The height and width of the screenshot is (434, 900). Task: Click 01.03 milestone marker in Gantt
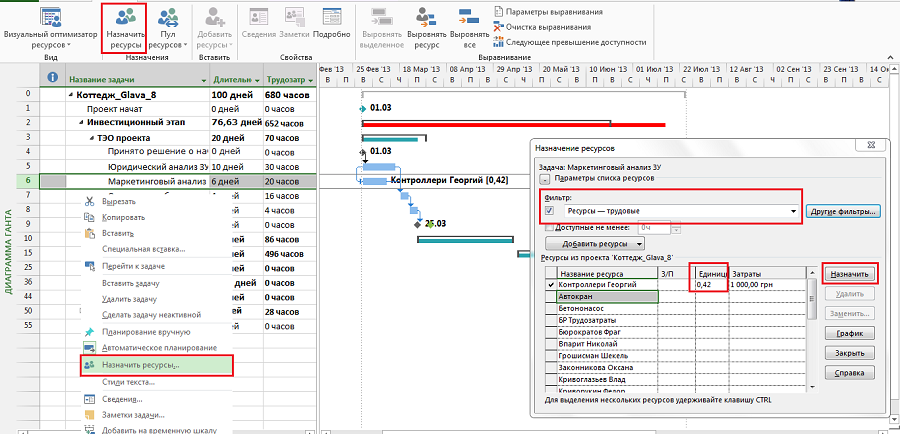363,108
